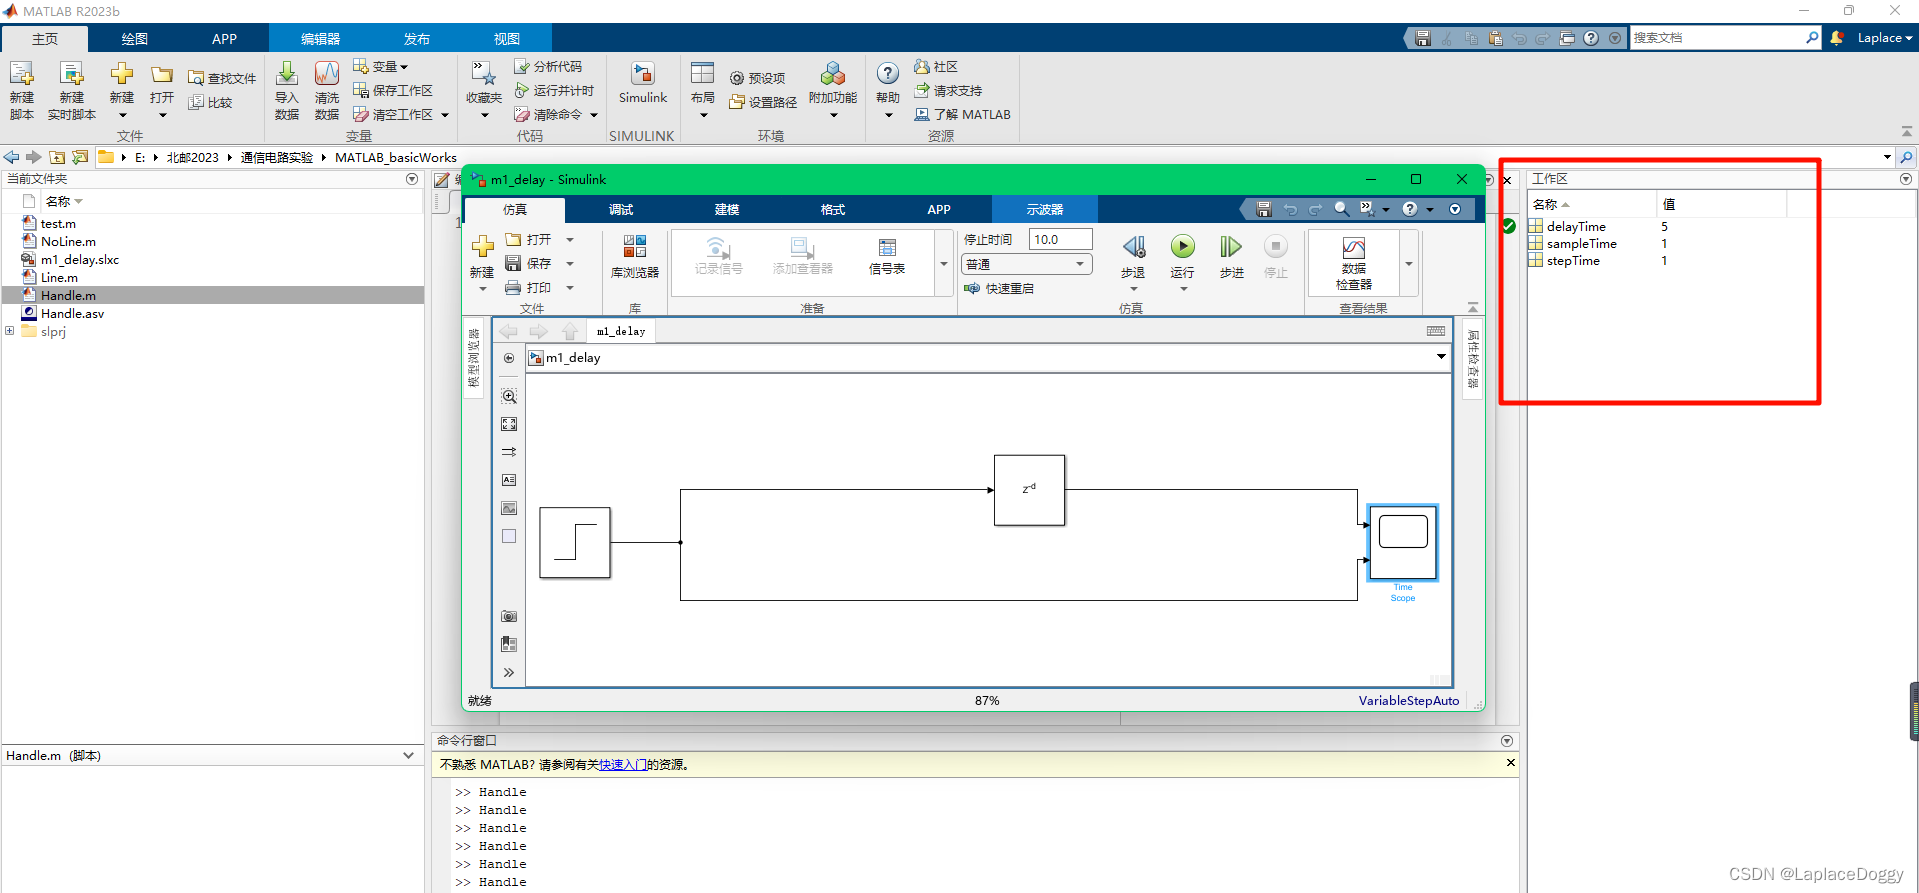The image size is (1919, 893).
Task: Select the Delay z^-d block
Action: [x=1029, y=490]
